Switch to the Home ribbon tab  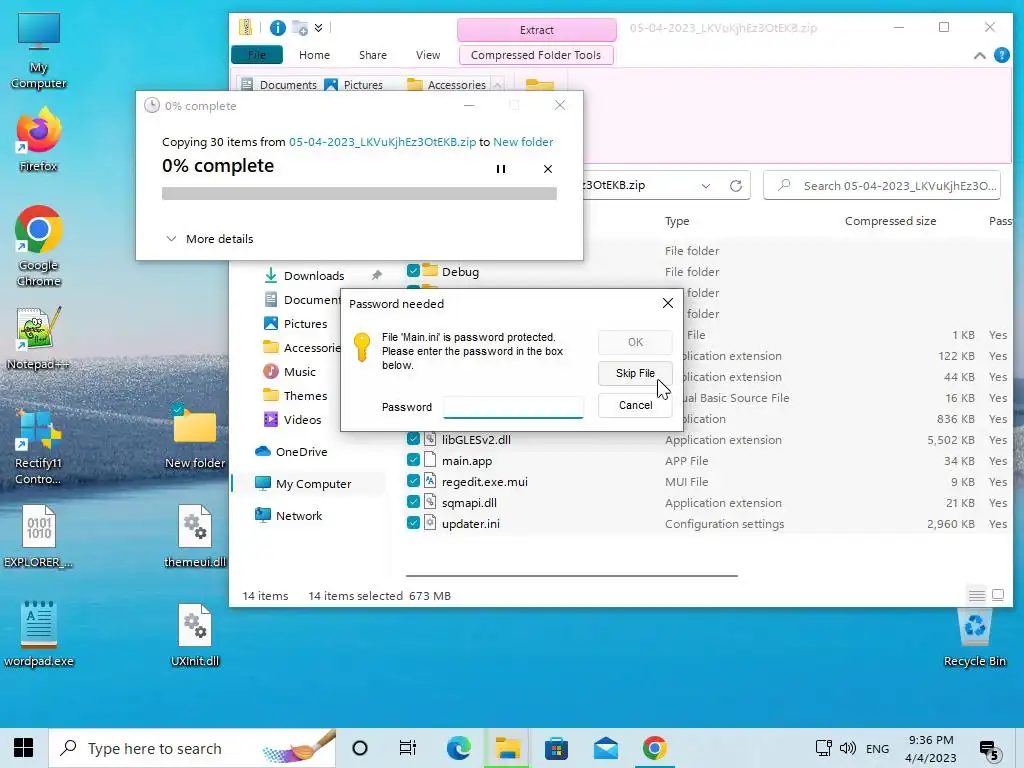pos(314,55)
